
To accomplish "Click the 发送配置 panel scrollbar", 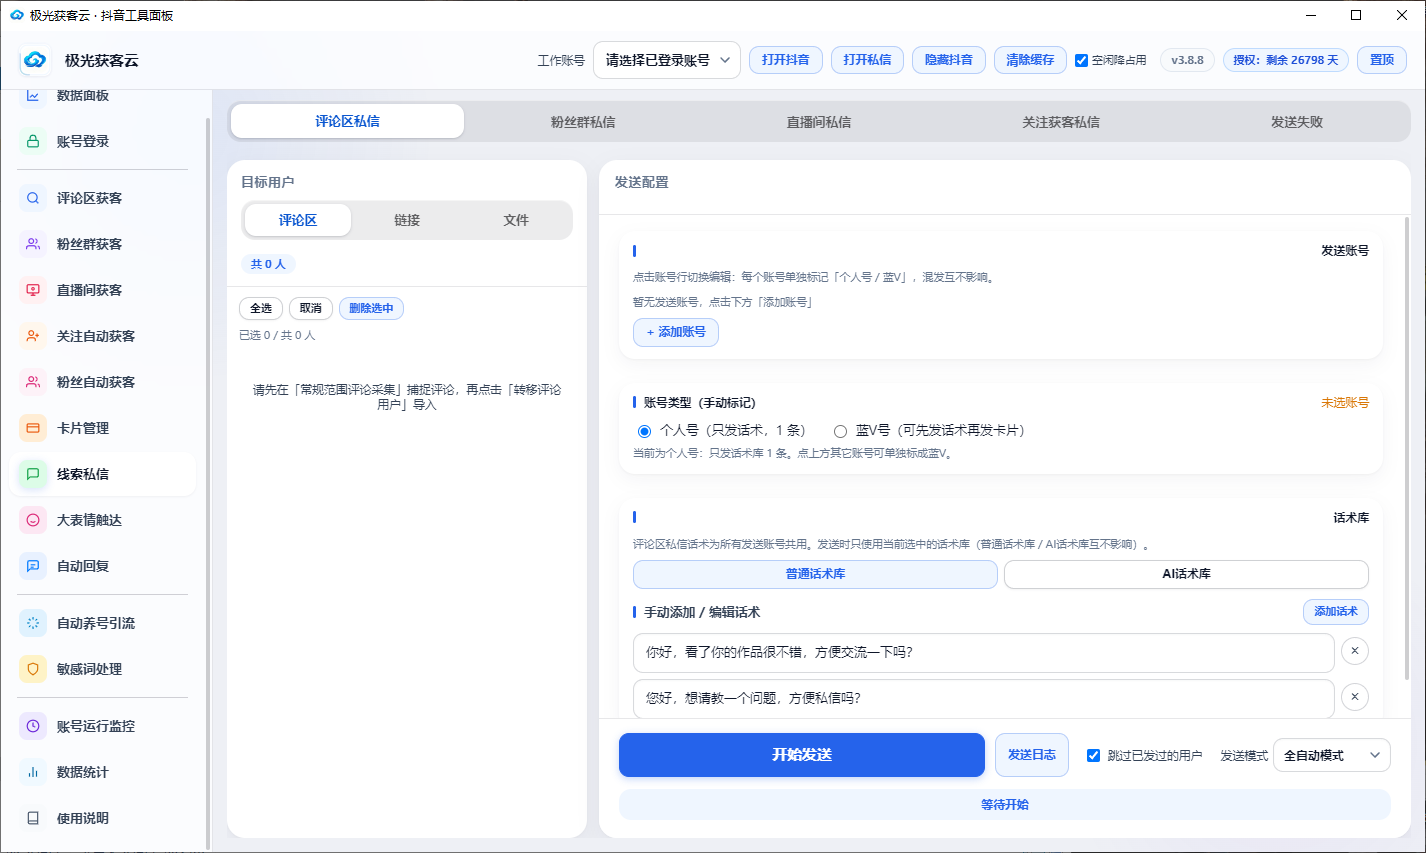I will point(1408,448).
